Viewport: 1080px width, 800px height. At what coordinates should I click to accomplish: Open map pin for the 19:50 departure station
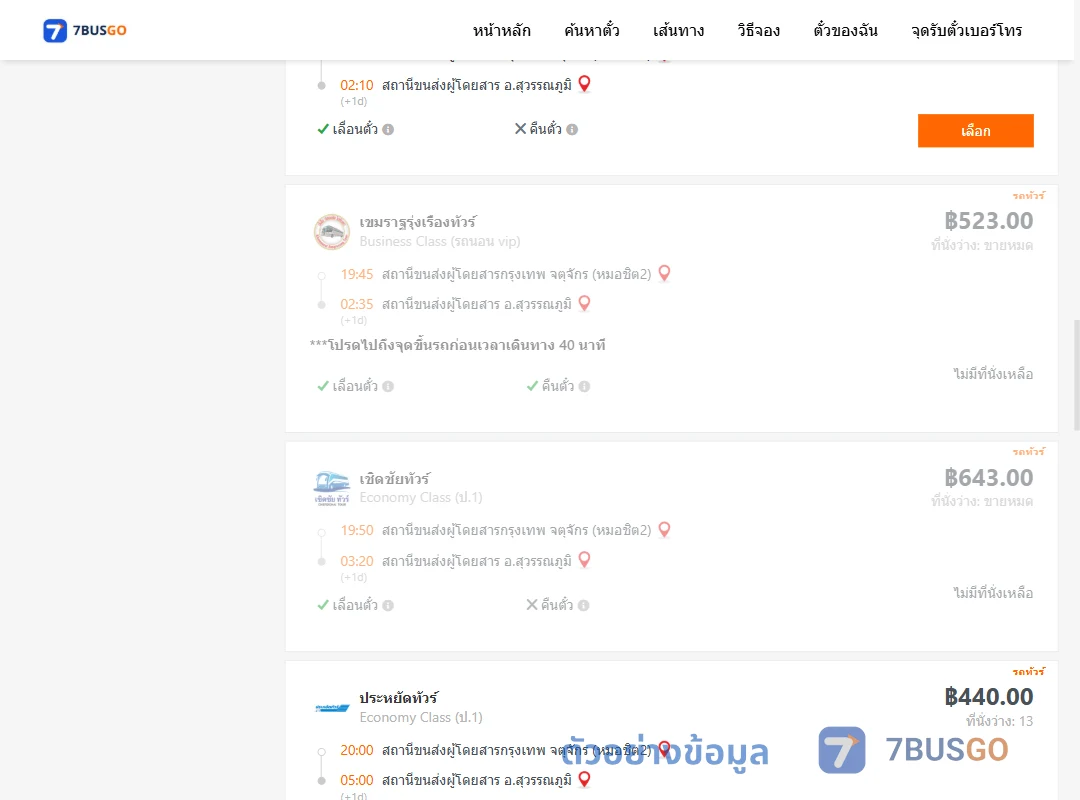664,530
